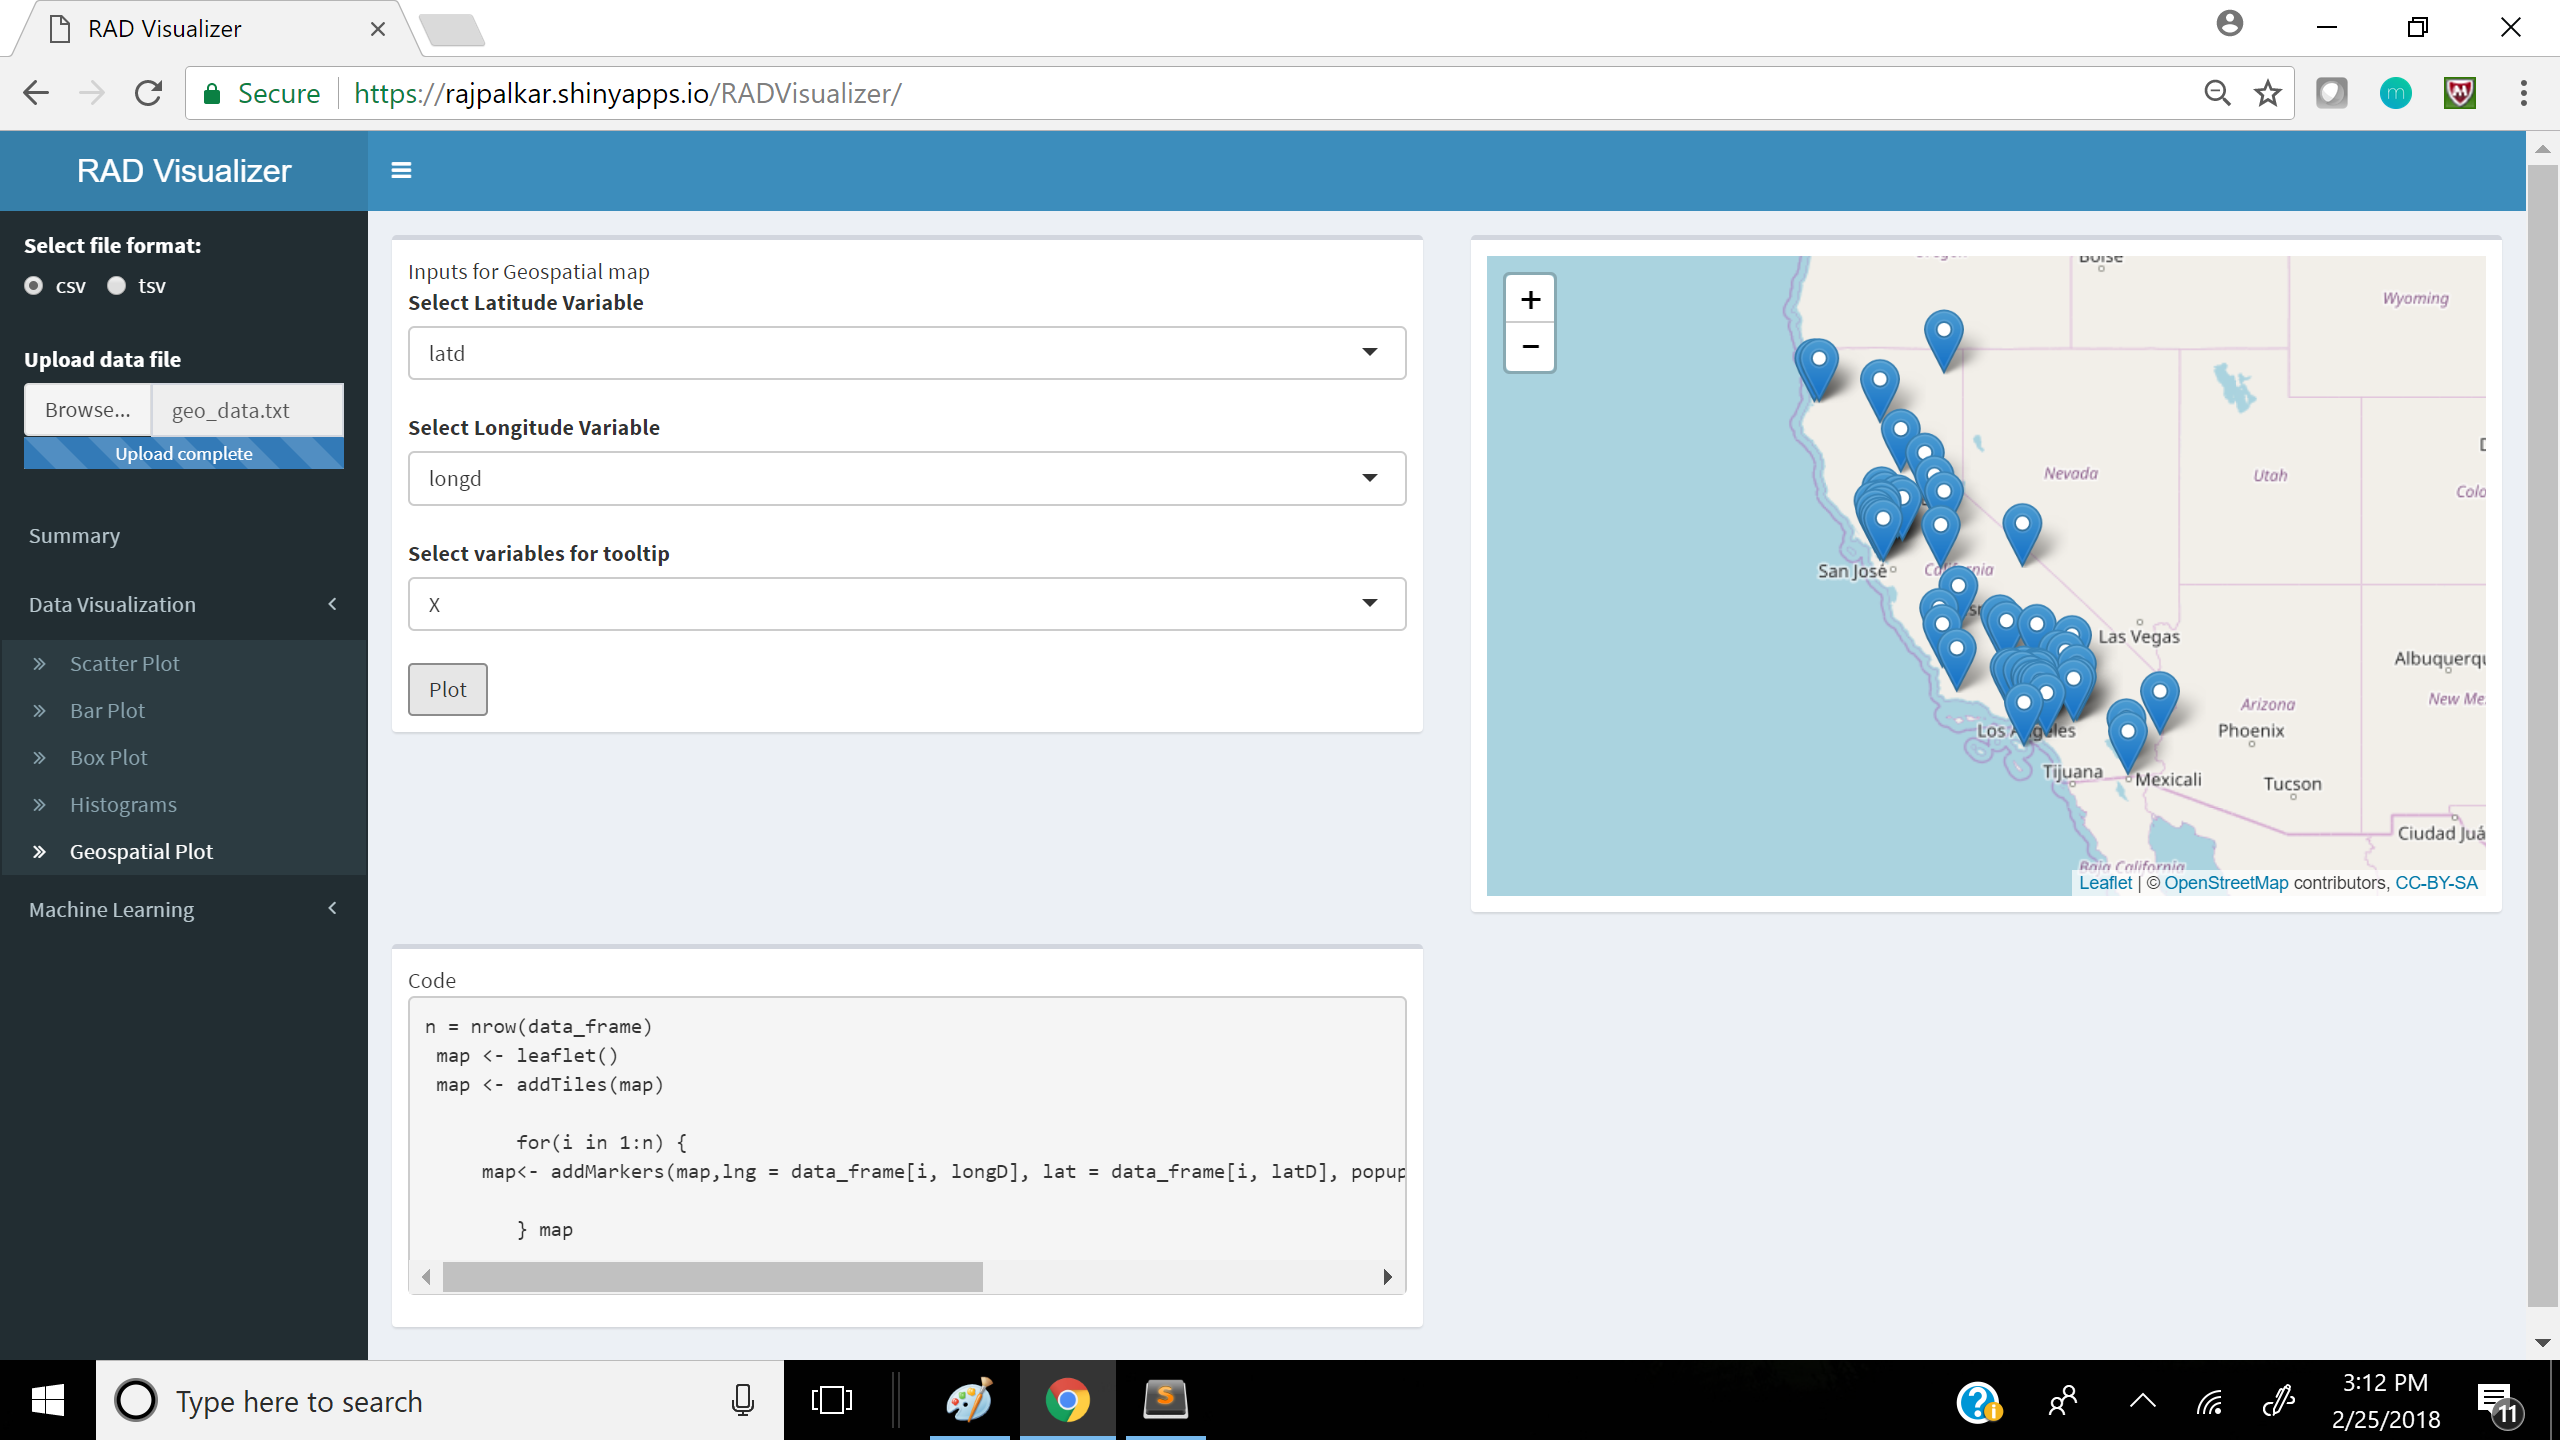The image size is (2560, 1440).
Task: Open the Longitude Variable dropdown
Action: click(906, 478)
